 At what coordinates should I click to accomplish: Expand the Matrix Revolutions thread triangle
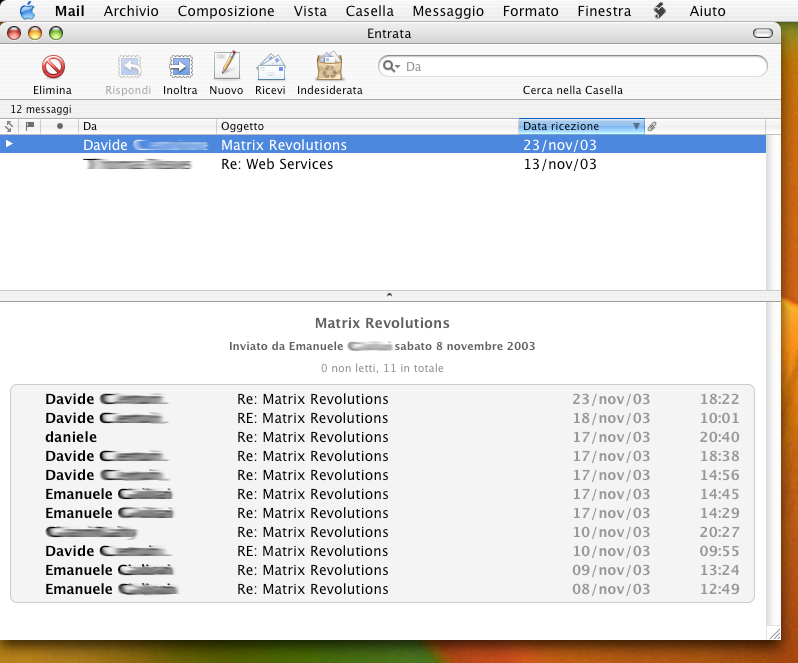click(9, 145)
